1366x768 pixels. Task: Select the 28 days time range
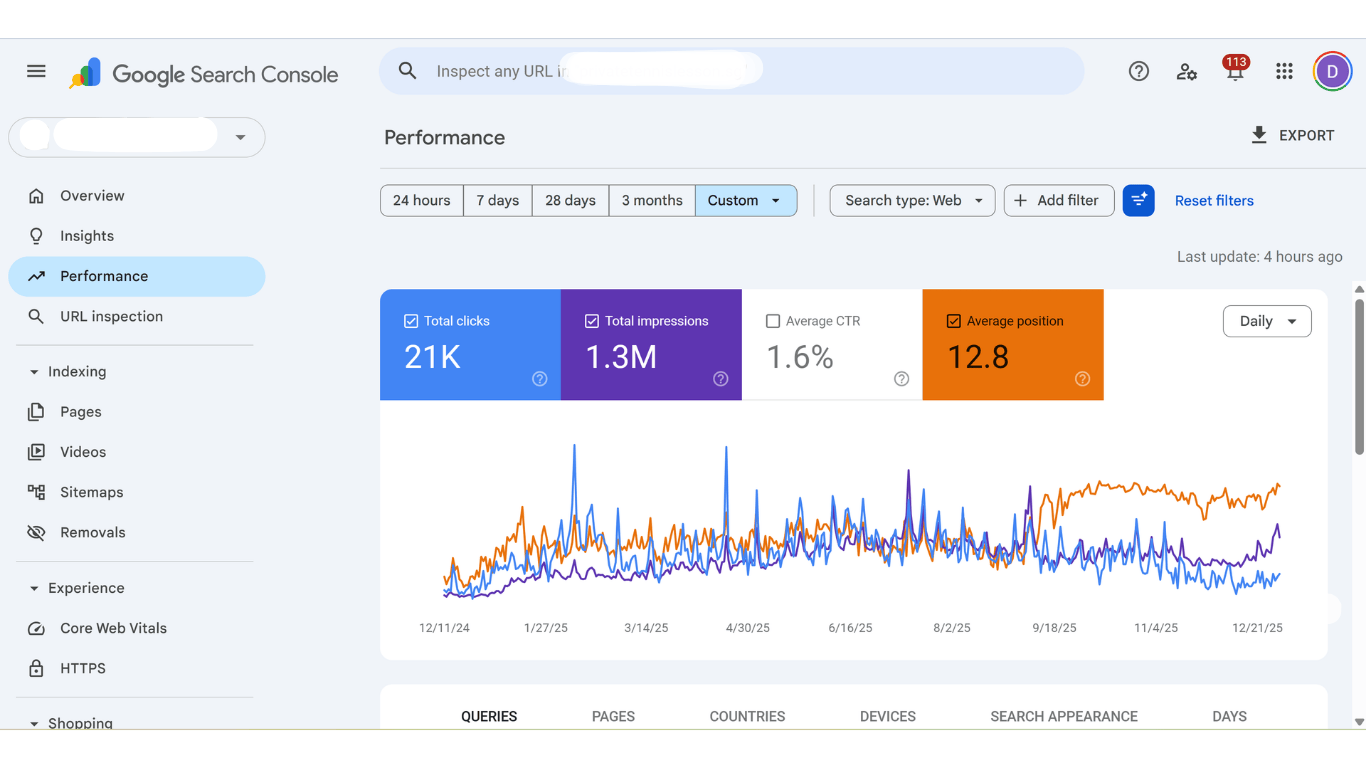[x=569, y=200]
